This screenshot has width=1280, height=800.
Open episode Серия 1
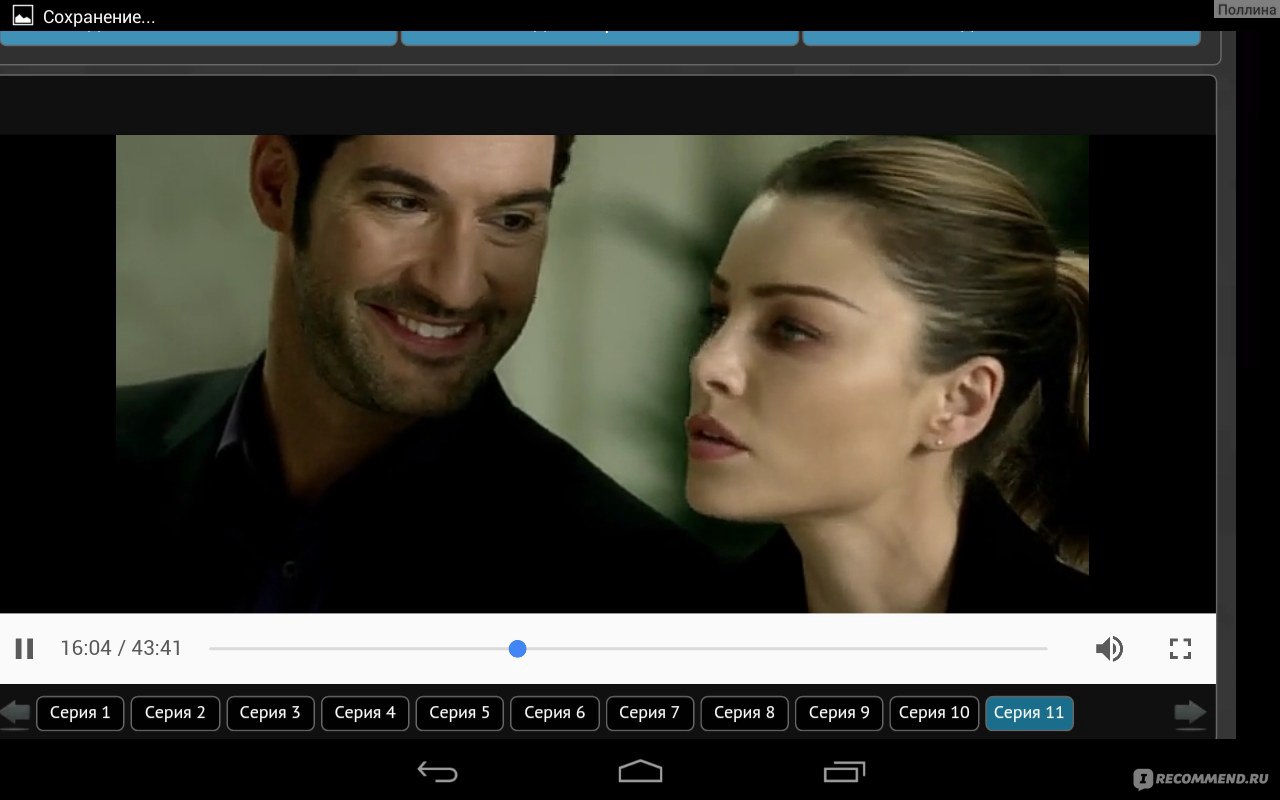[x=80, y=713]
